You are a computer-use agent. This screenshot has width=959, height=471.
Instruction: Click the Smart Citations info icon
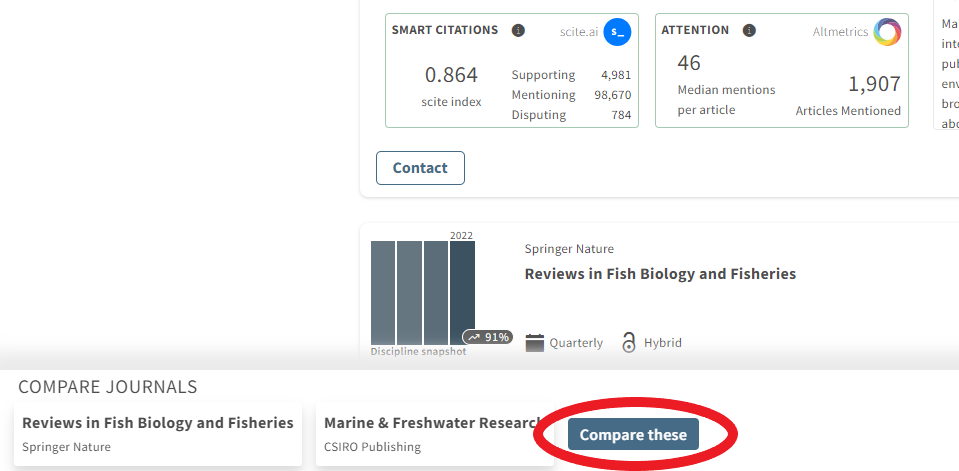click(x=518, y=31)
